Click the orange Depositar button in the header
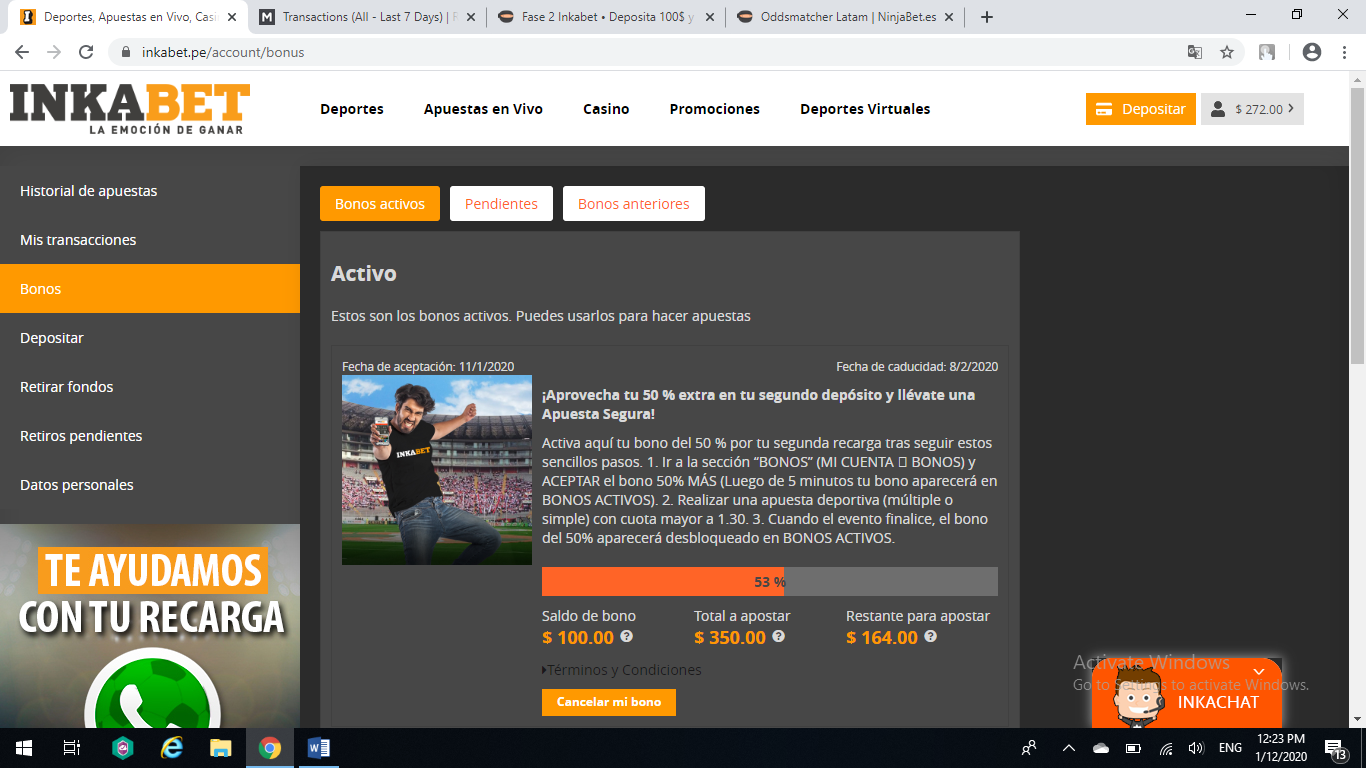The width and height of the screenshot is (1366, 768). [x=1141, y=109]
